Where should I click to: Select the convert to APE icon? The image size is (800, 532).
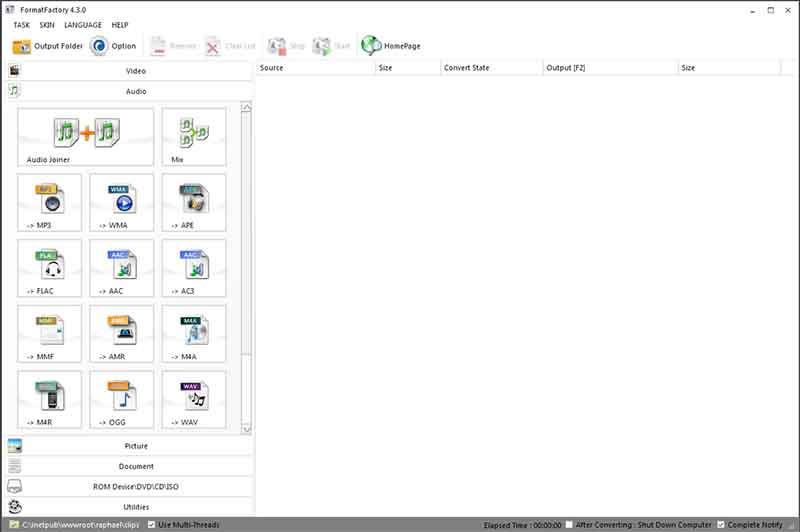click(194, 202)
